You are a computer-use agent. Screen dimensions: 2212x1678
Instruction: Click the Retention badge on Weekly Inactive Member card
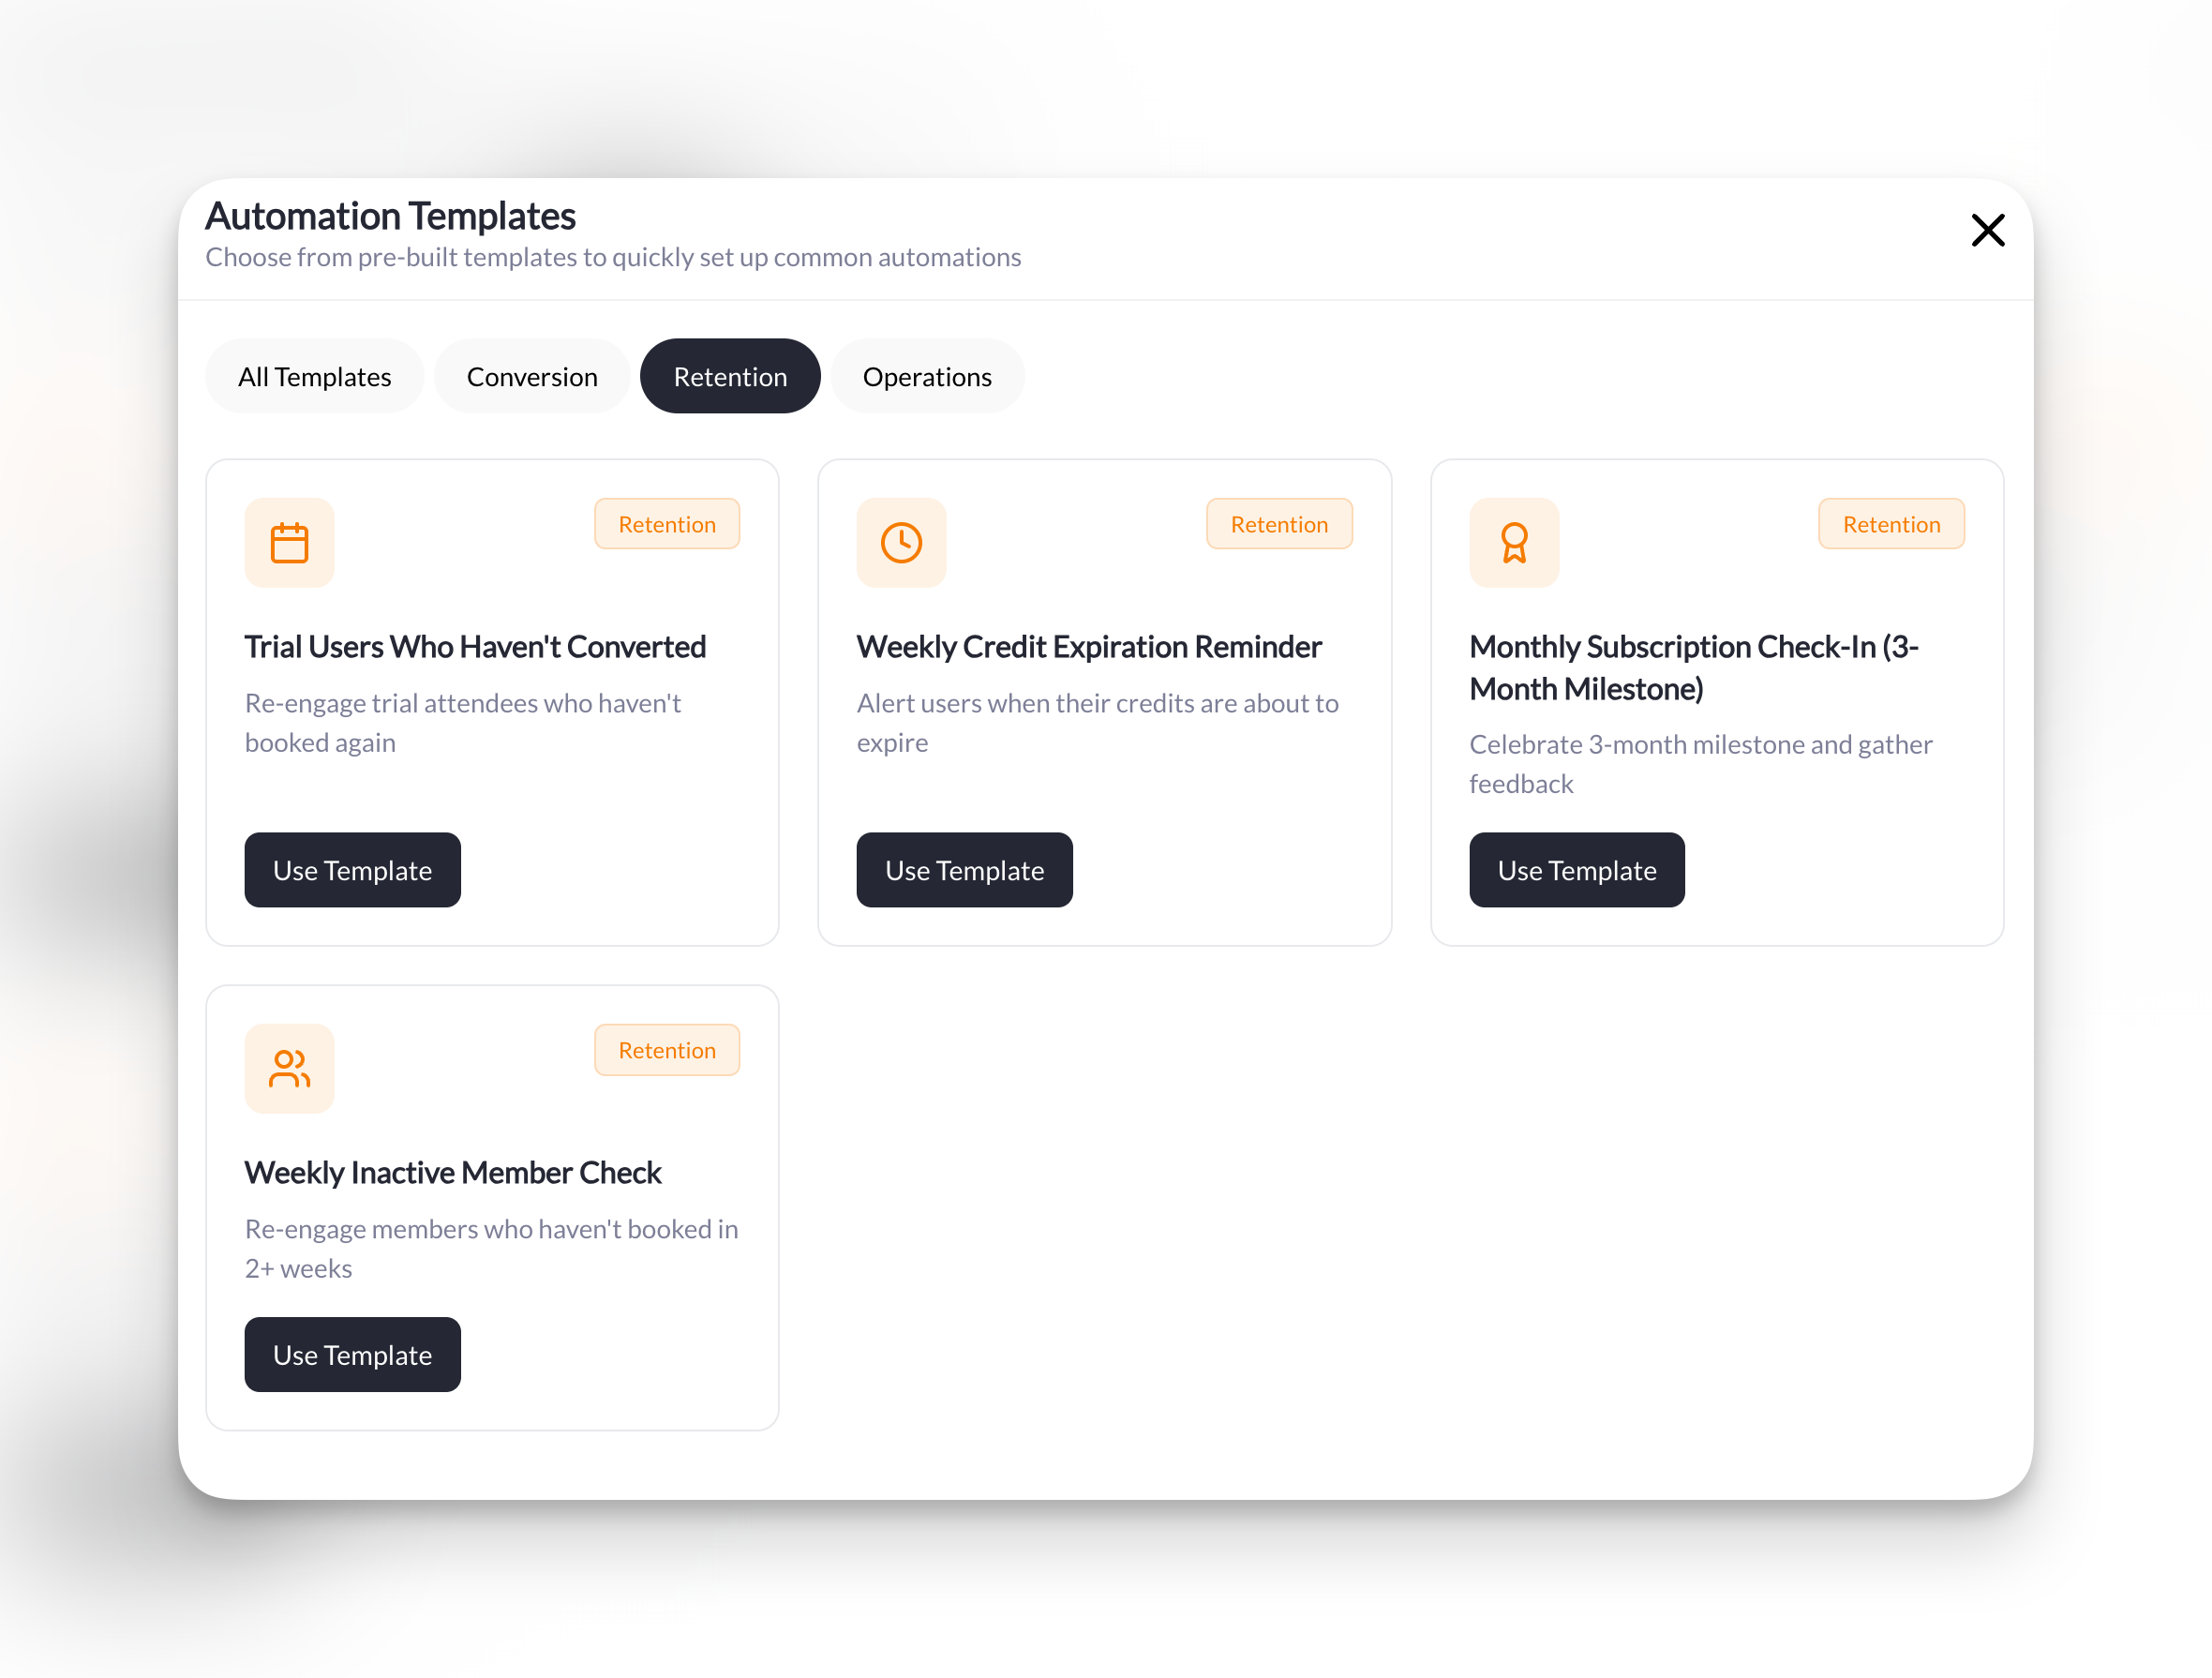point(666,1049)
